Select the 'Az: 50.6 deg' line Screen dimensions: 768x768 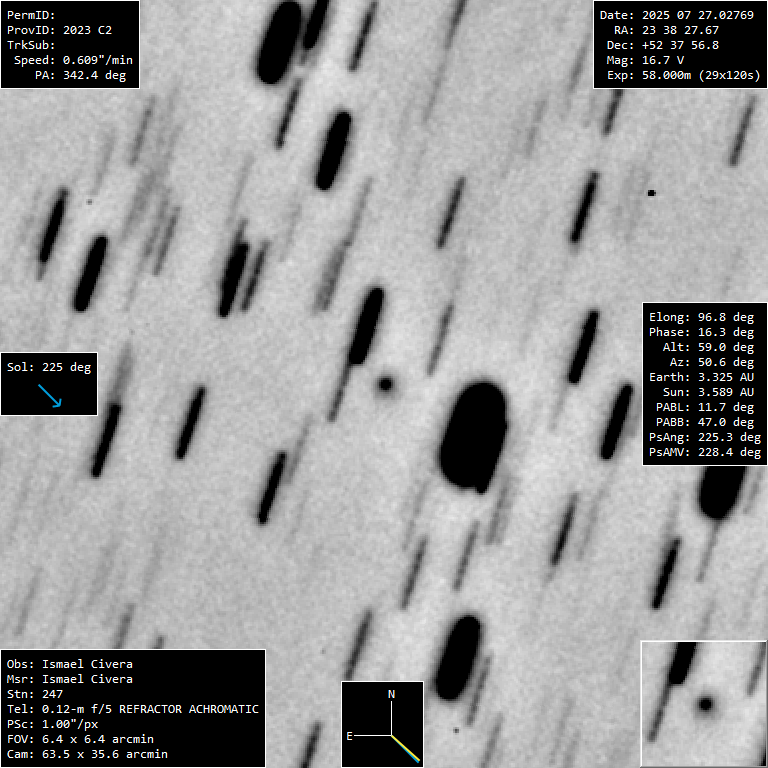point(712,362)
